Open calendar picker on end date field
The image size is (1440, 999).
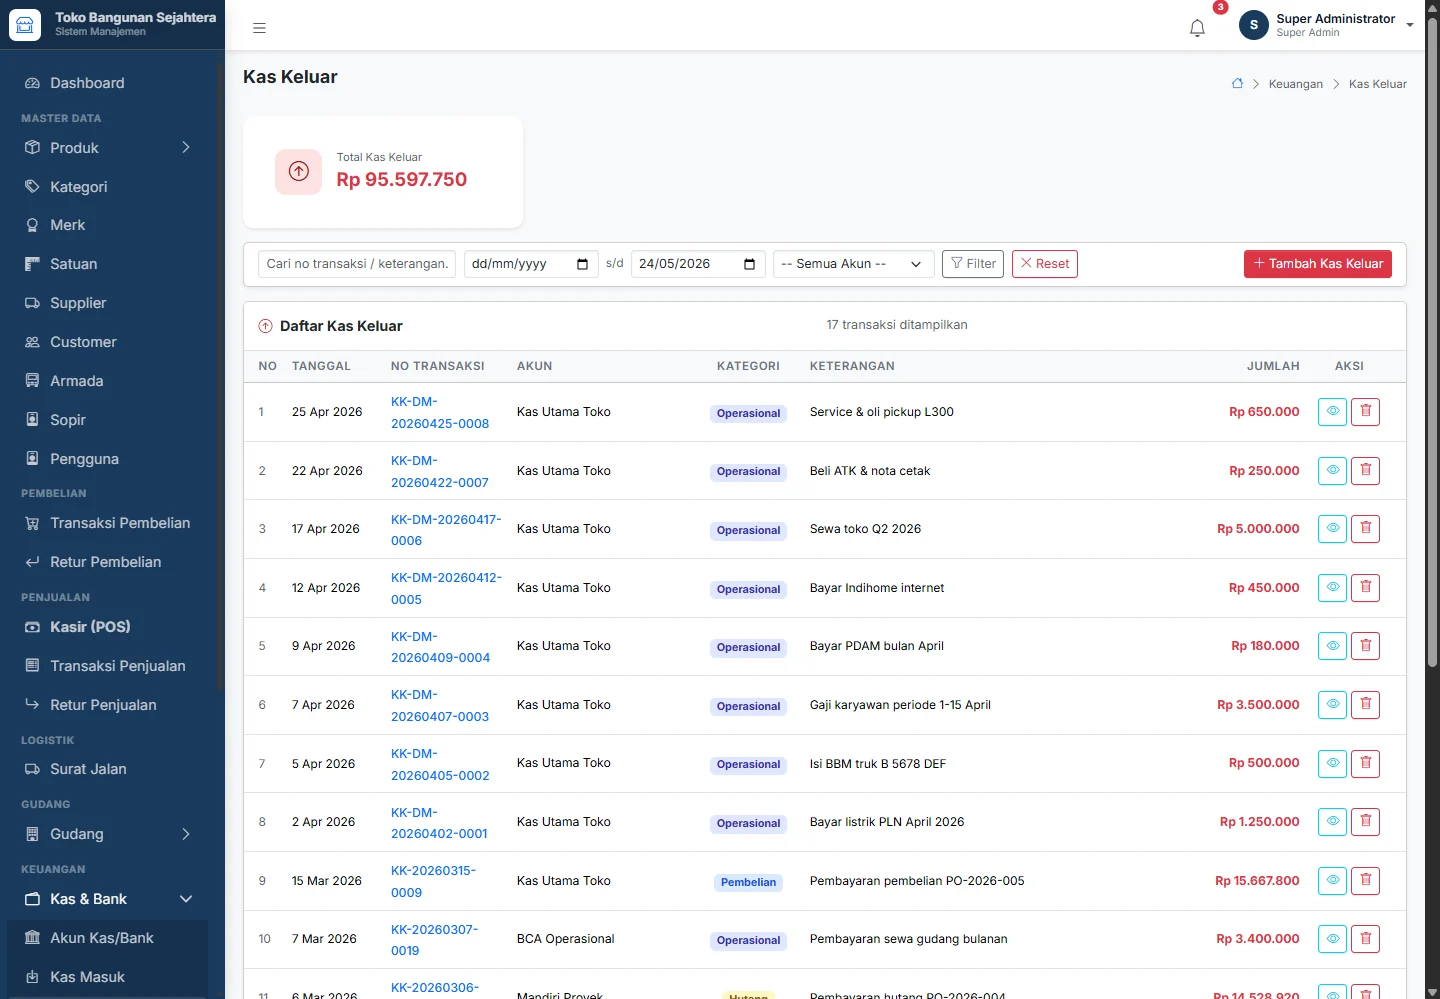750,264
